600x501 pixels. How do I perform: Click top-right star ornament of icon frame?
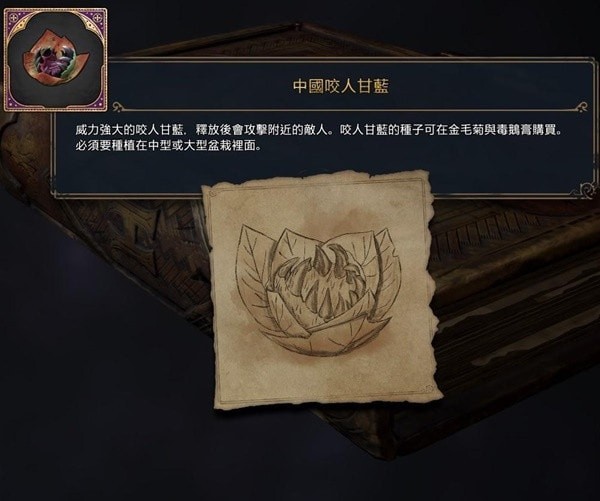point(98,17)
